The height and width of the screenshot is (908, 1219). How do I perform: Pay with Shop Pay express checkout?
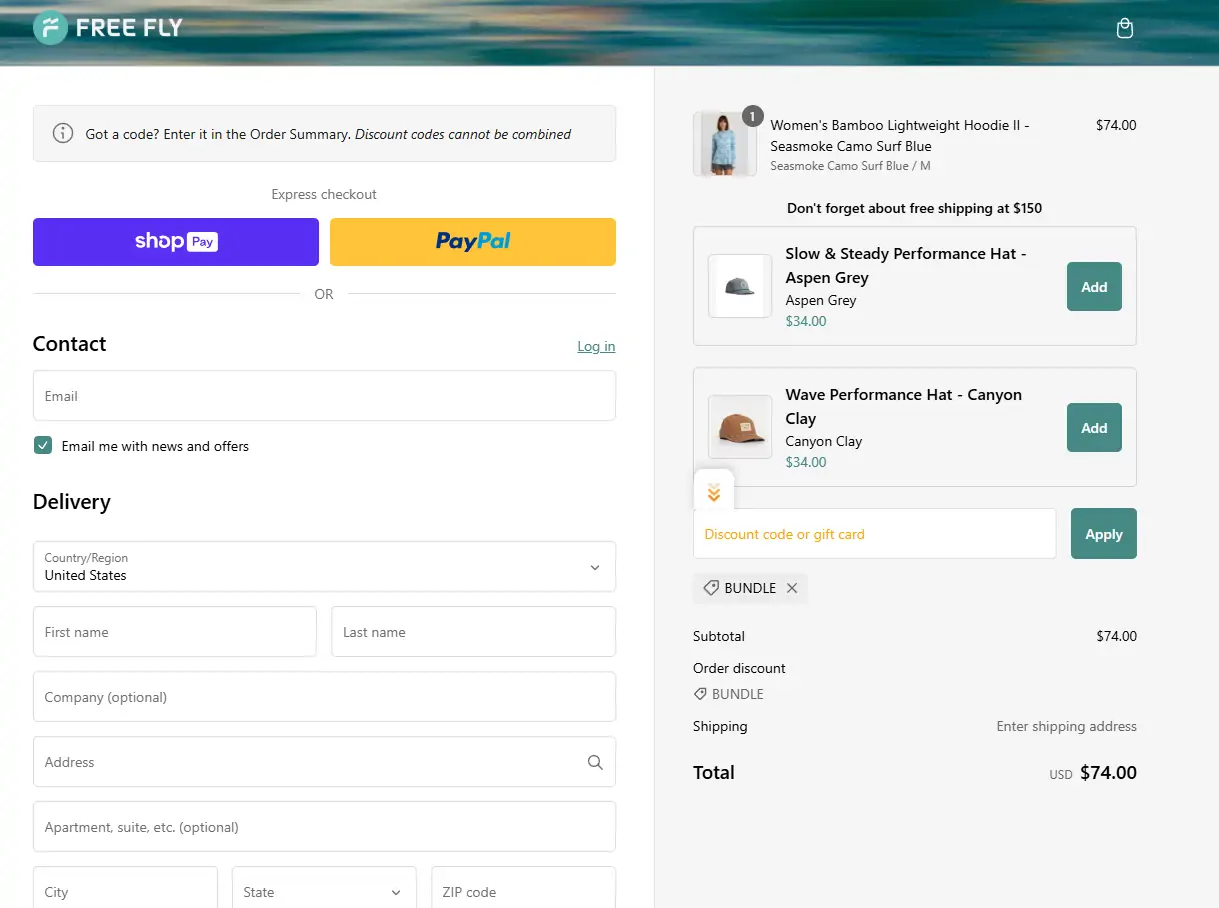(x=176, y=242)
